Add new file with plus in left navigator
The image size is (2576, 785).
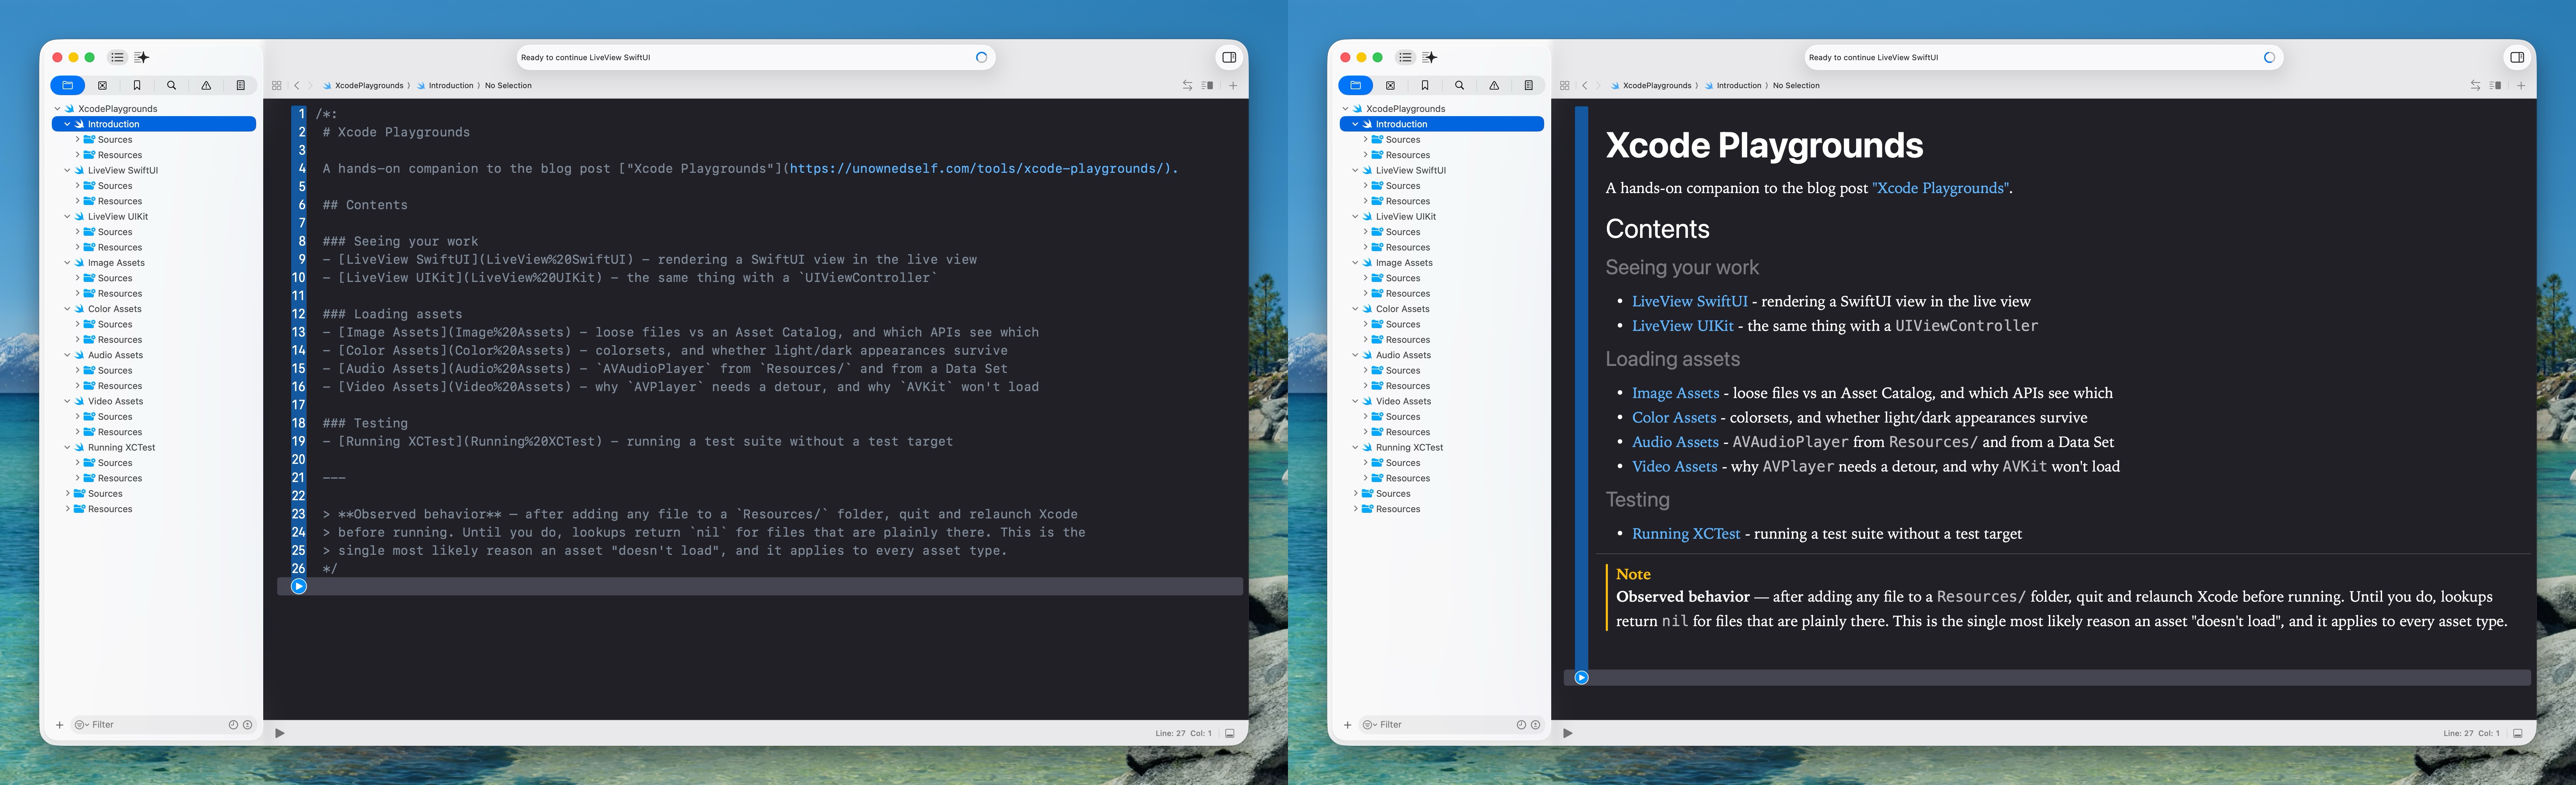pyautogui.click(x=60, y=725)
